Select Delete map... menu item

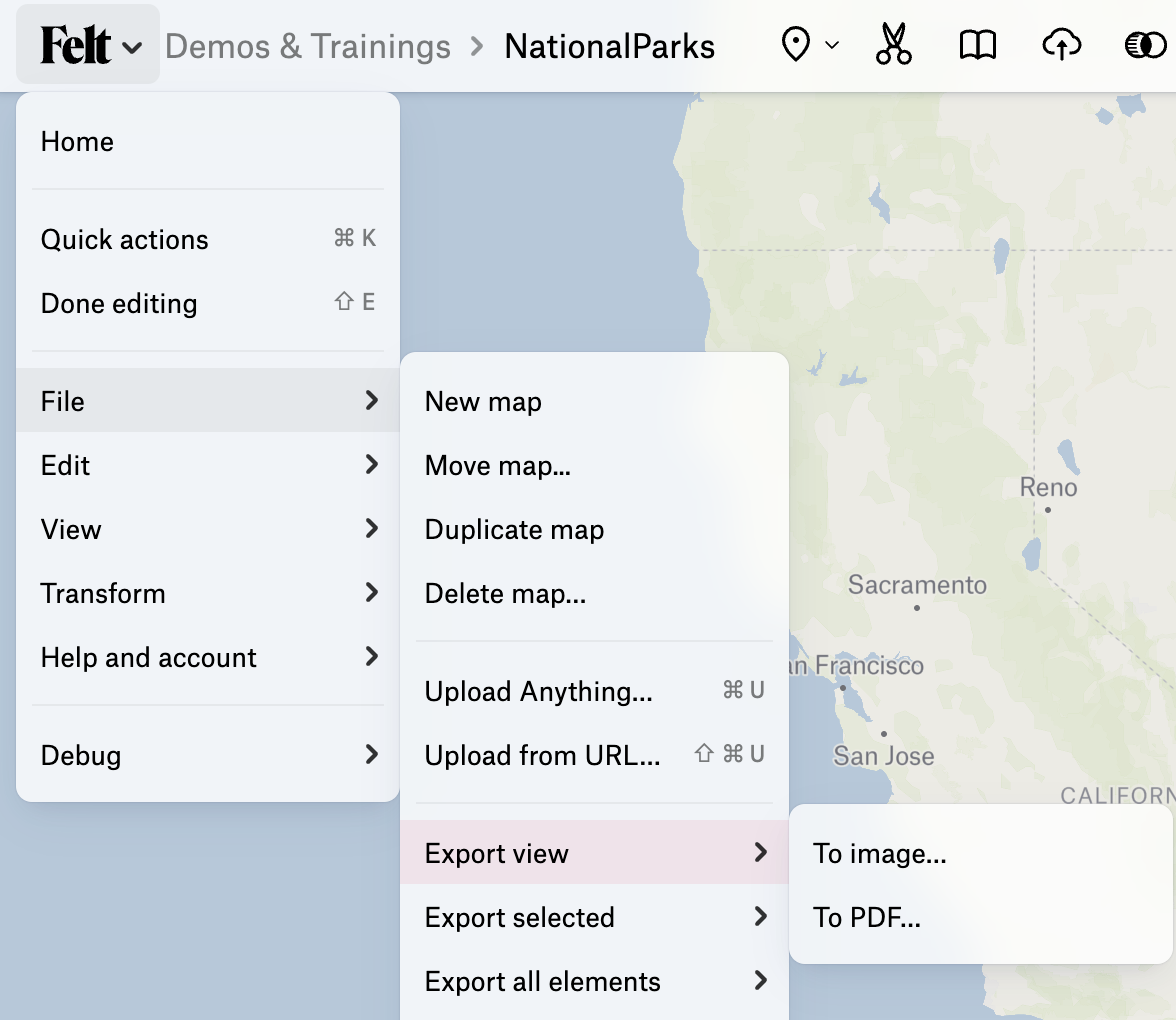pyautogui.click(x=505, y=593)
